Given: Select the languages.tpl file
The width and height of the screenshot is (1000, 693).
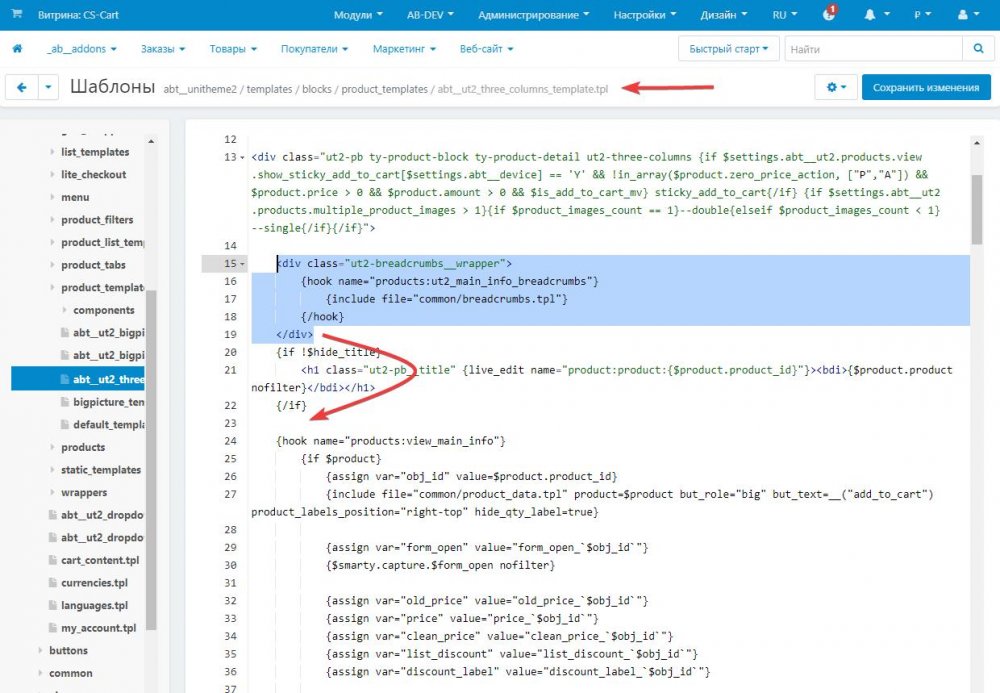Looking at the screenshot, I should pyautogui.click(x=94, y=605).
